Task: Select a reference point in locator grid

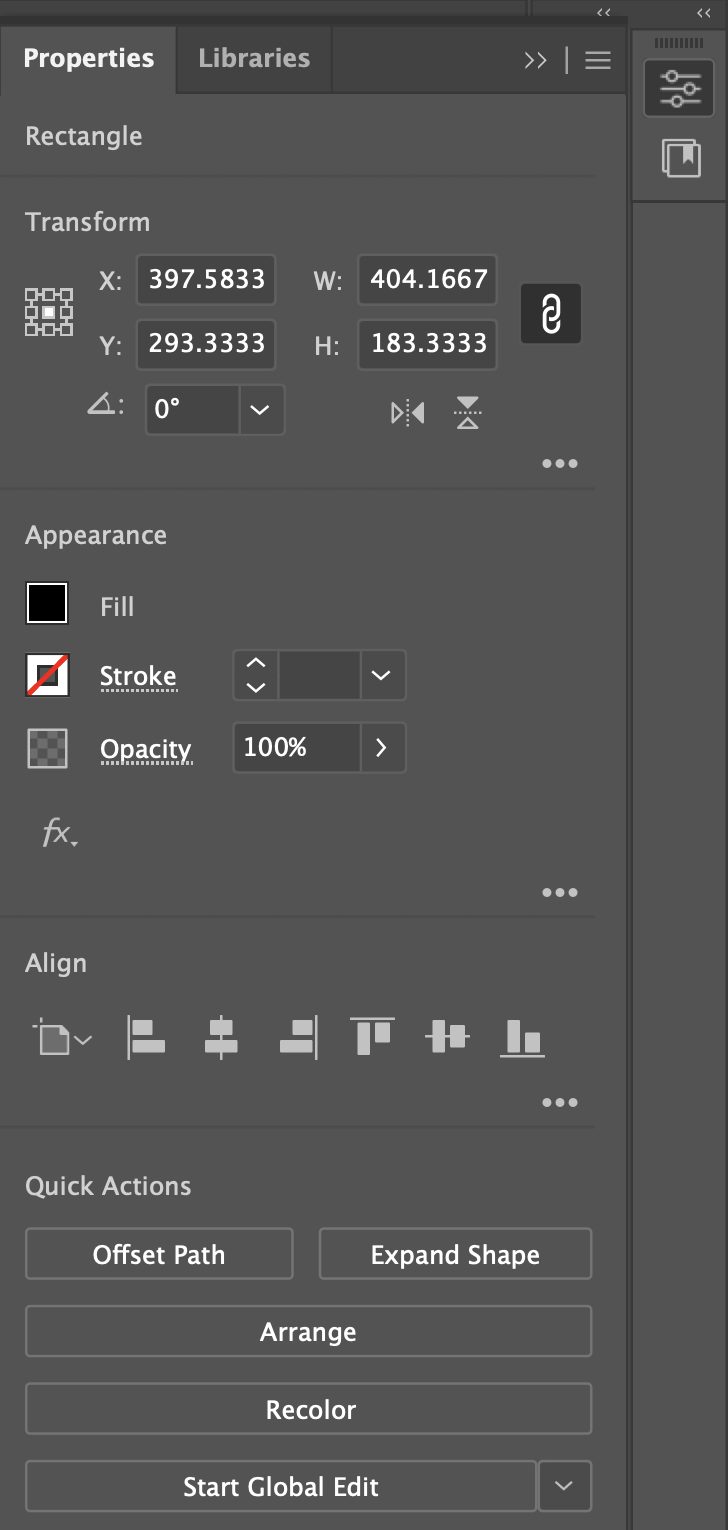Action: (48, 311)
